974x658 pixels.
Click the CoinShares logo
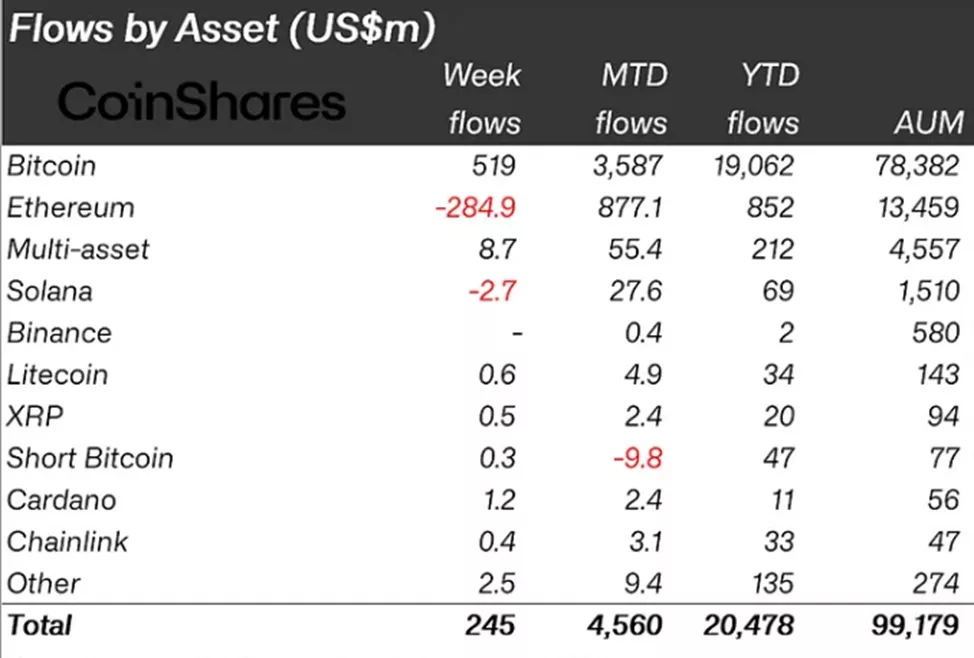(x=201, y=102)
